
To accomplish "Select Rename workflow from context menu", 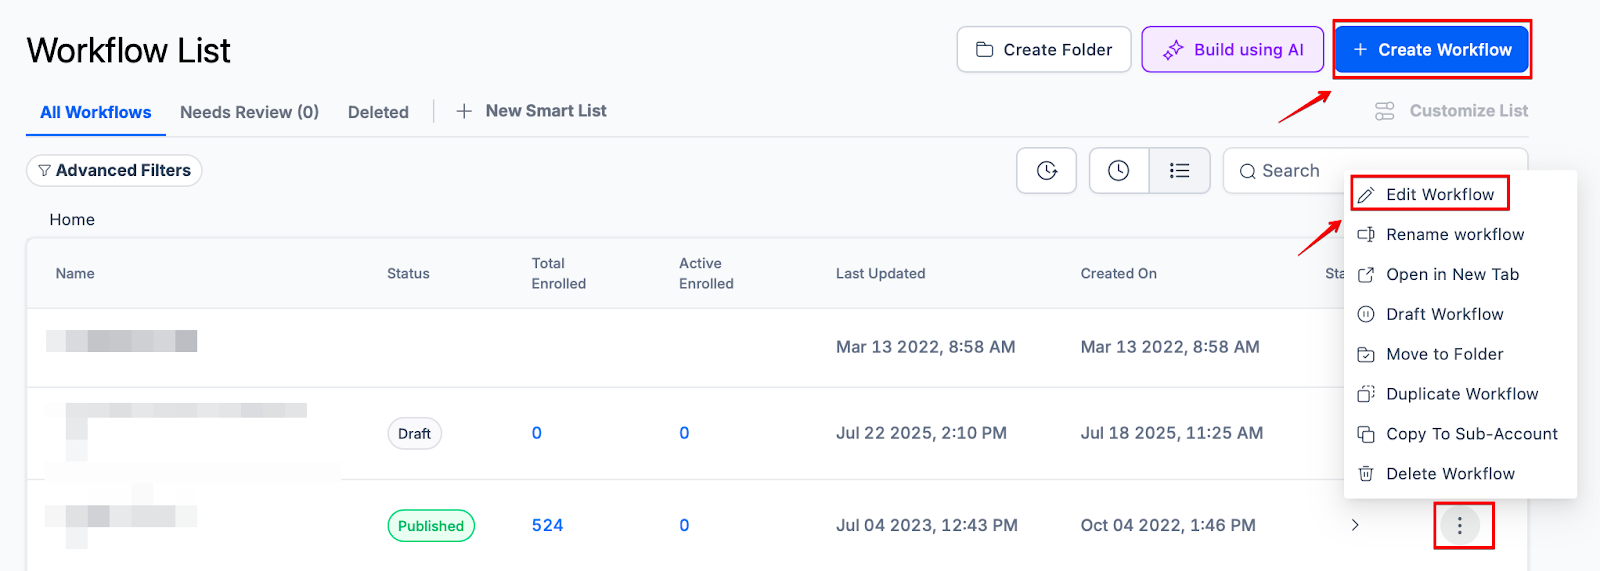I will (x=1454, y=235).
